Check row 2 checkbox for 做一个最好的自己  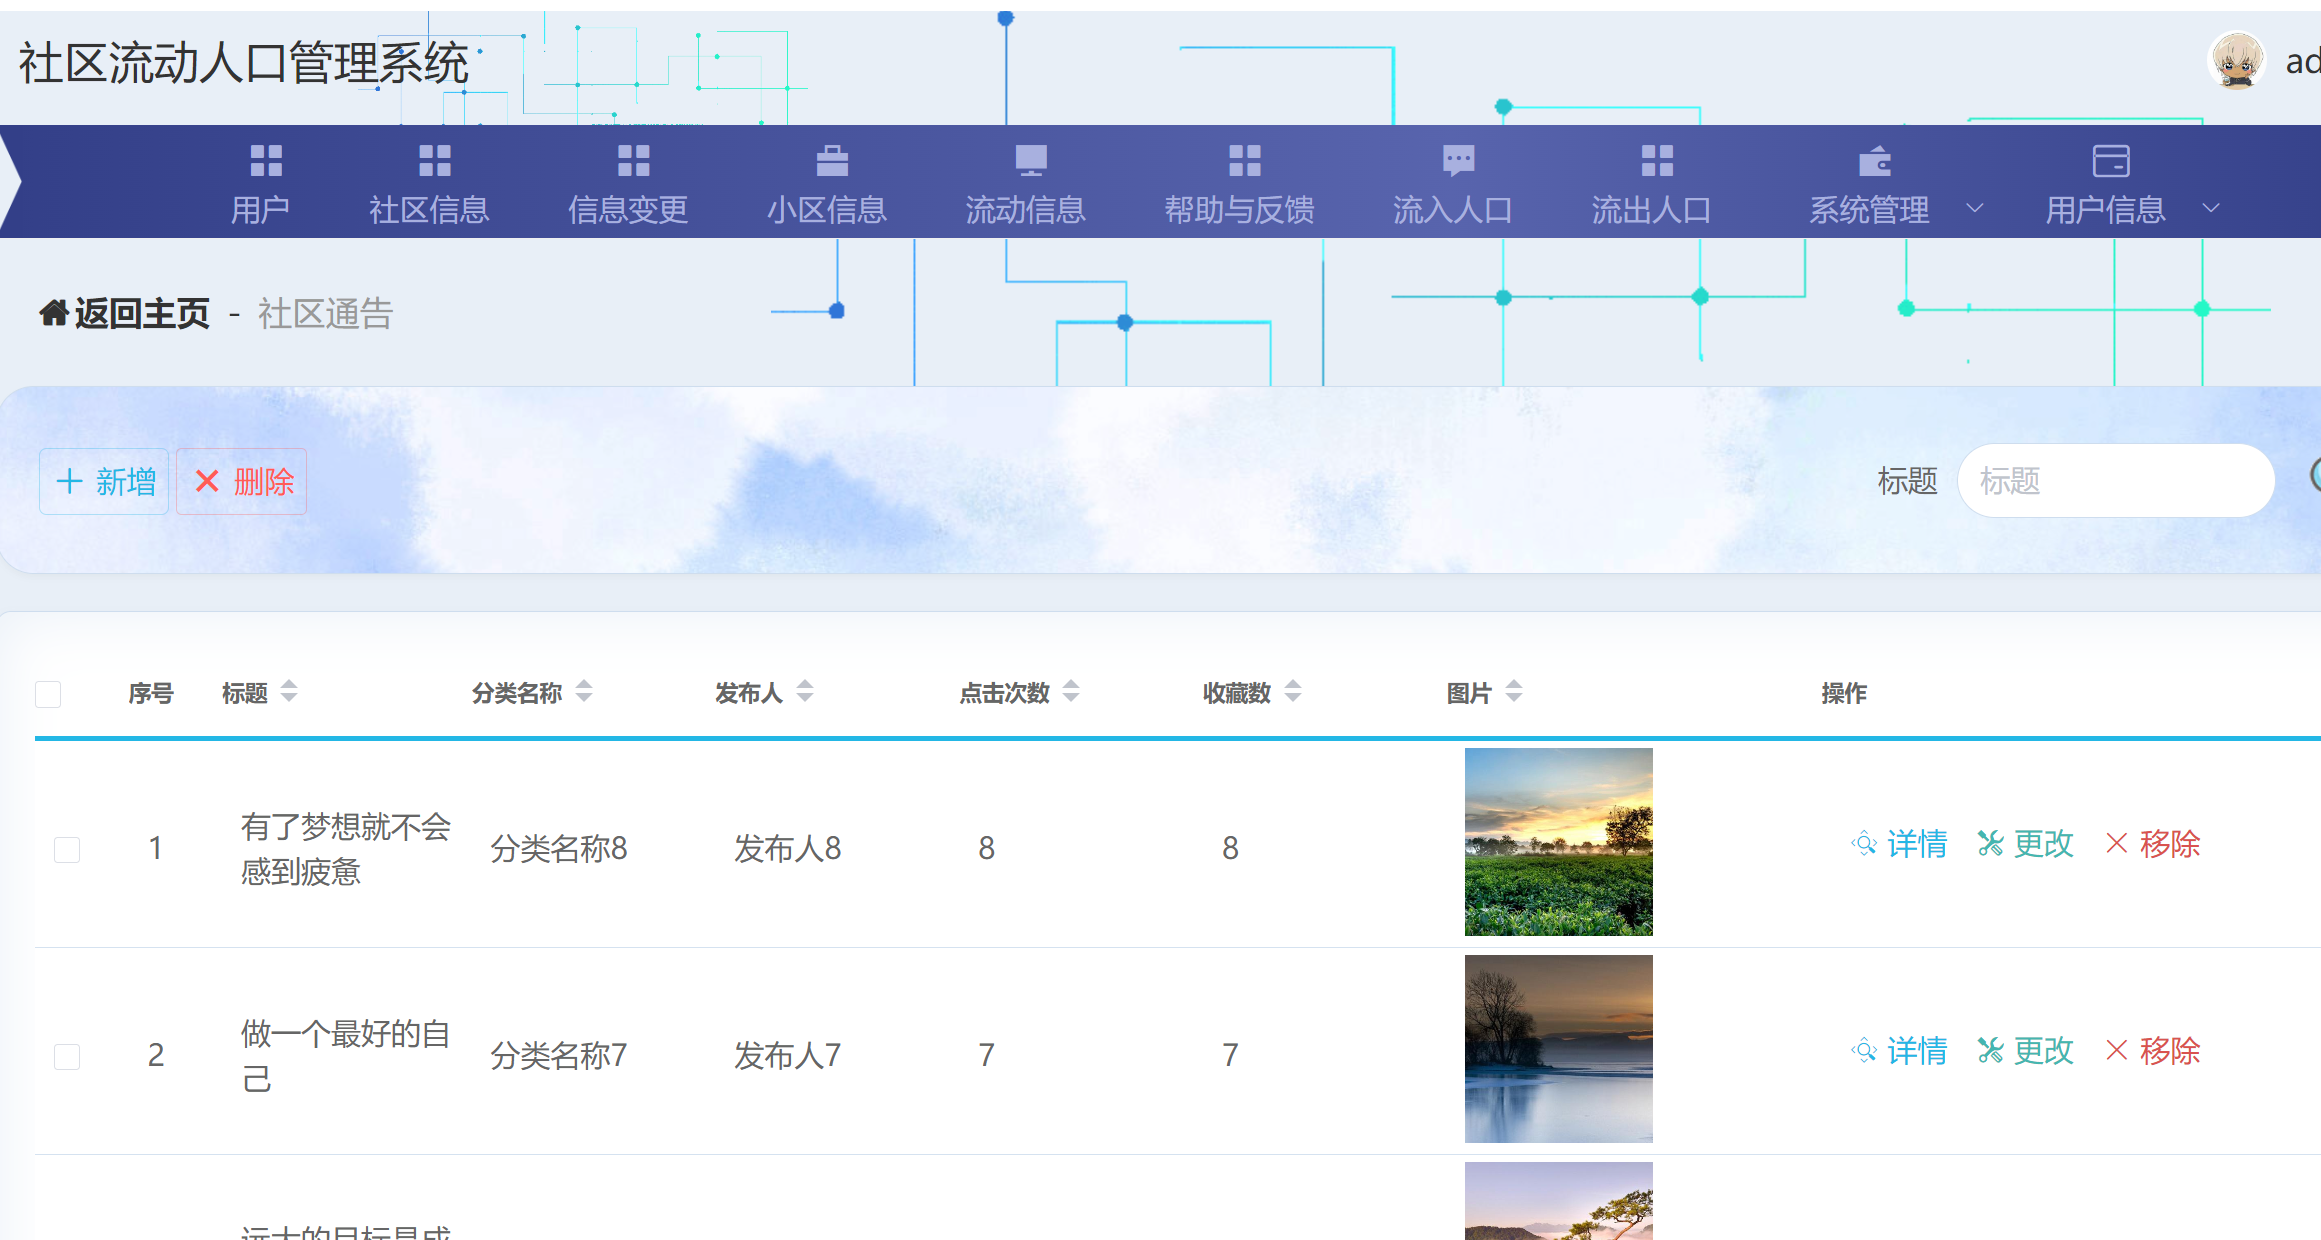coord(67,1055)
